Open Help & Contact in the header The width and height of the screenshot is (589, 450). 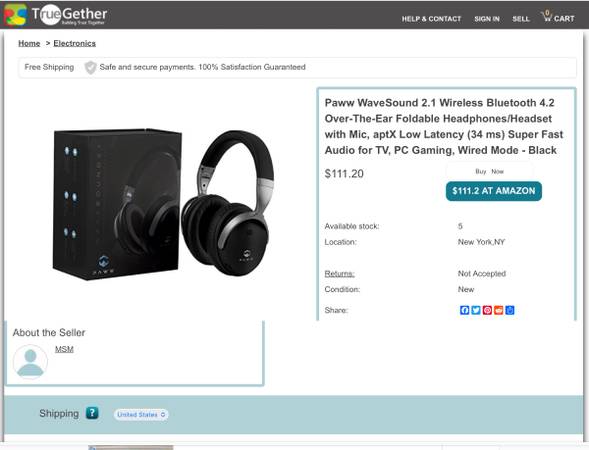coord(431,19)
